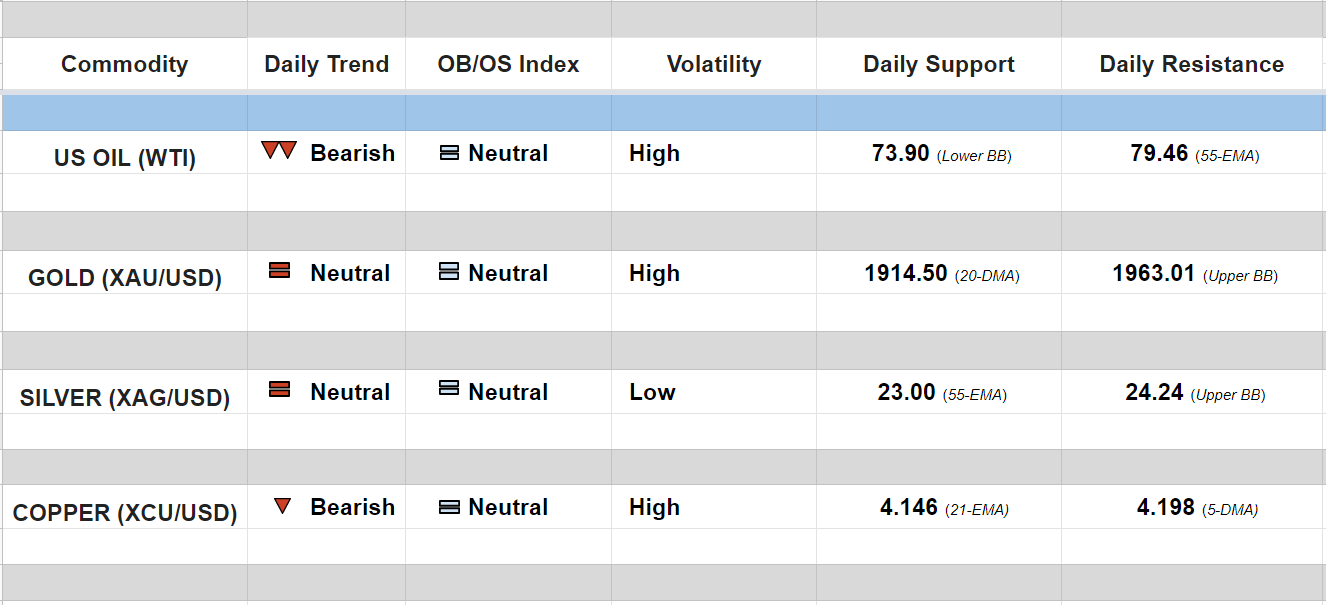Click the Copper OB/OS neutral bars icon
This screenshot has height=608, width=1328.
pos(449,507)
